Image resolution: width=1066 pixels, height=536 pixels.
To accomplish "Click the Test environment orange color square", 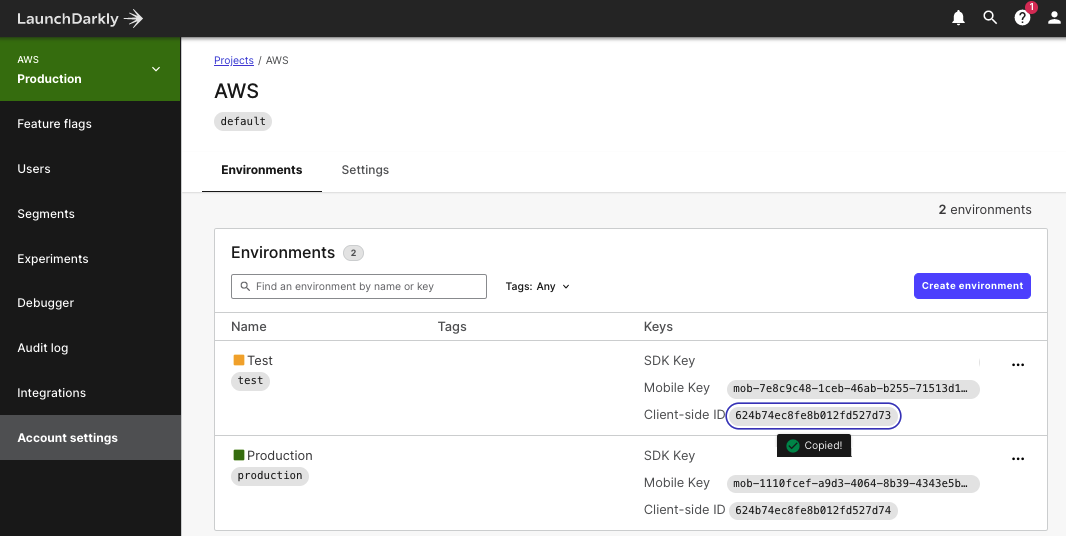I will (239, 360).
